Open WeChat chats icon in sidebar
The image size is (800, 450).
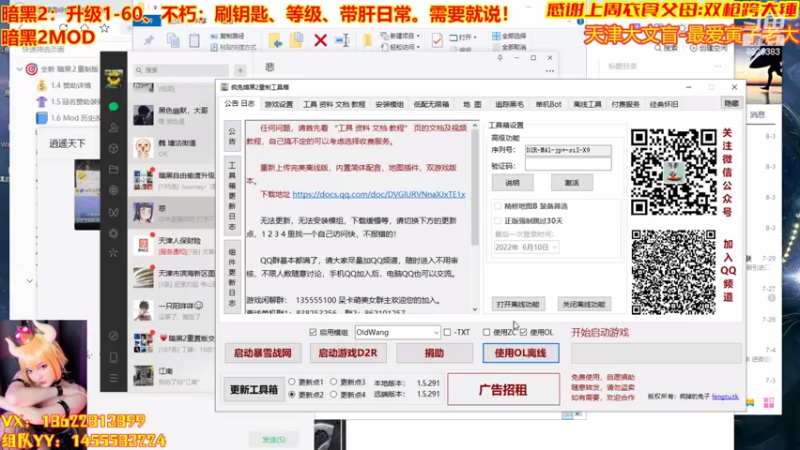(114, 106)
